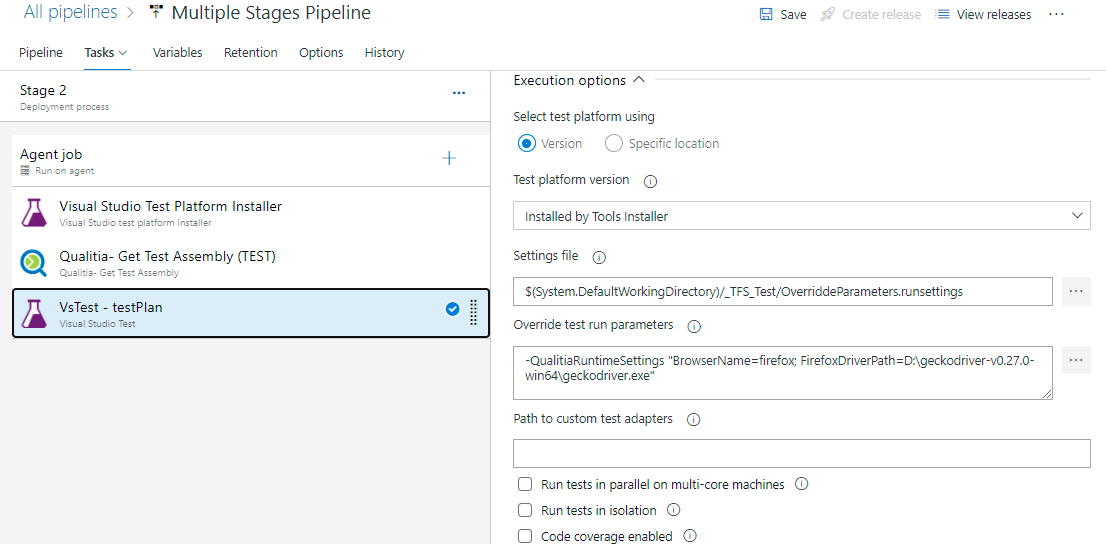Browse for Settings file with ellipsis button

(1076, 291)
